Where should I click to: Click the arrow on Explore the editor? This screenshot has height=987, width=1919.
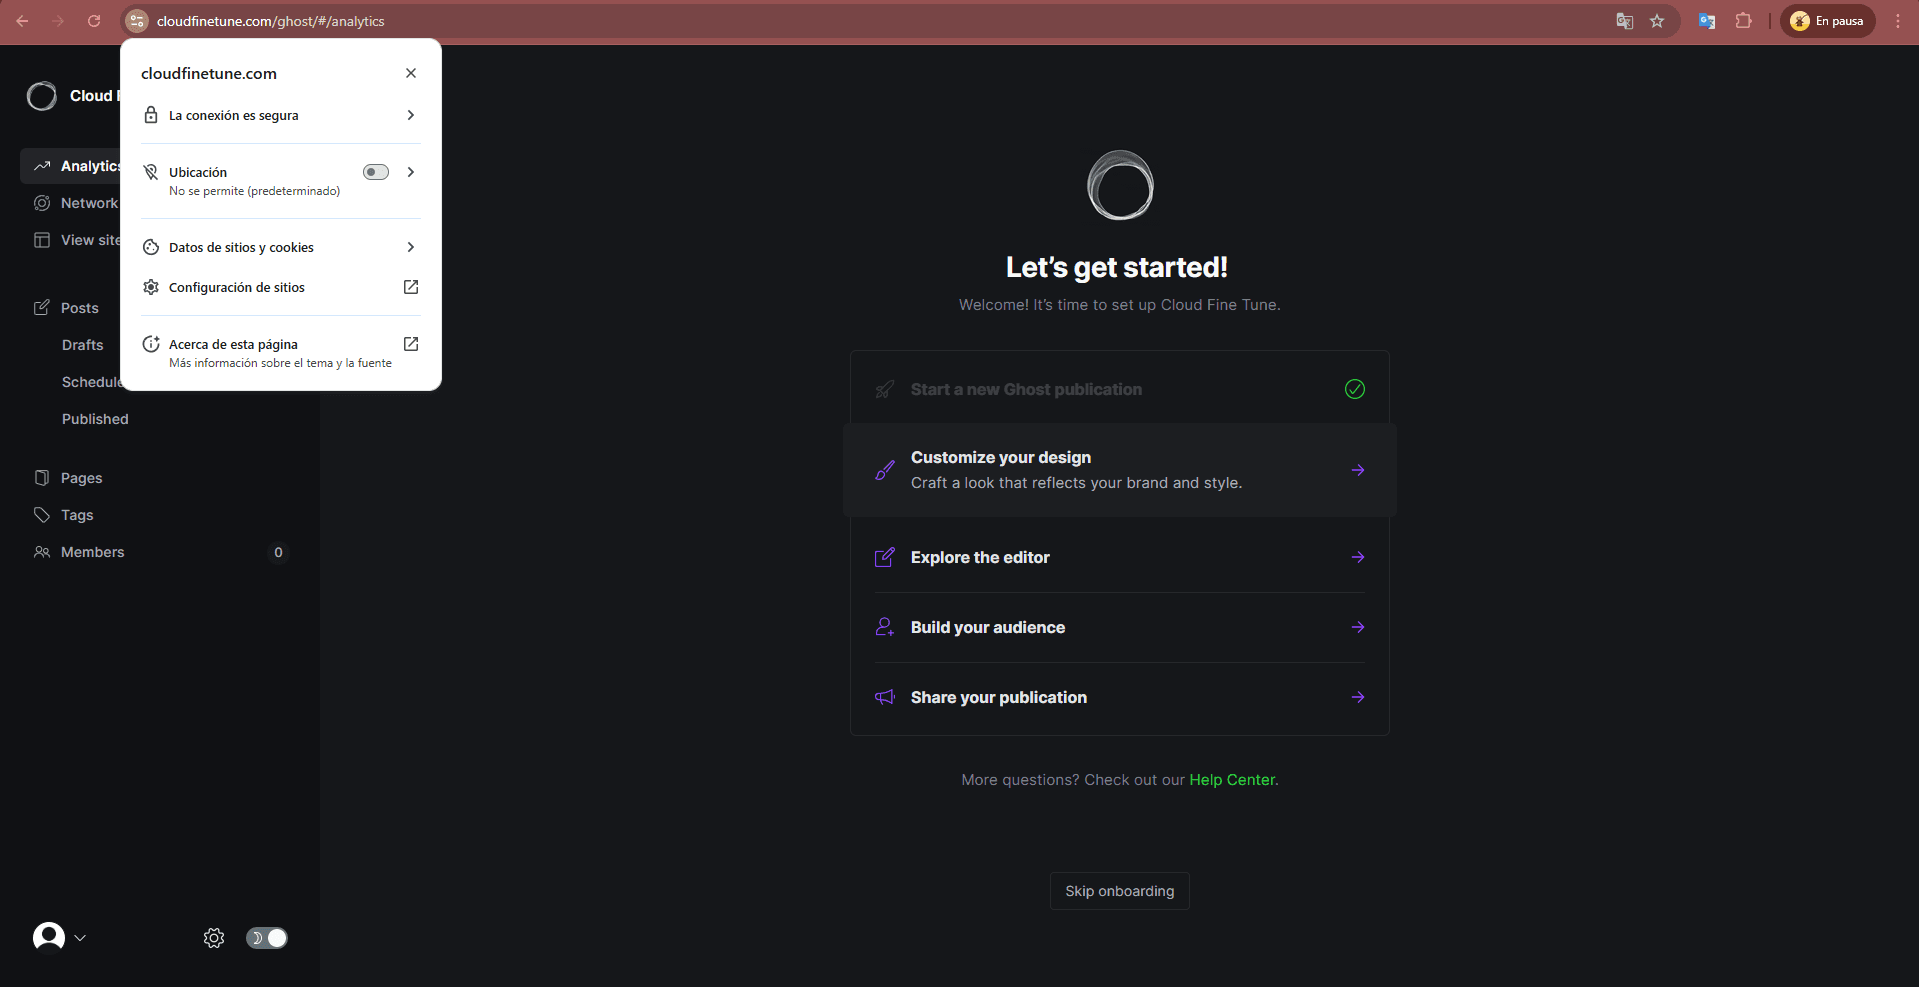(1358, 557)
